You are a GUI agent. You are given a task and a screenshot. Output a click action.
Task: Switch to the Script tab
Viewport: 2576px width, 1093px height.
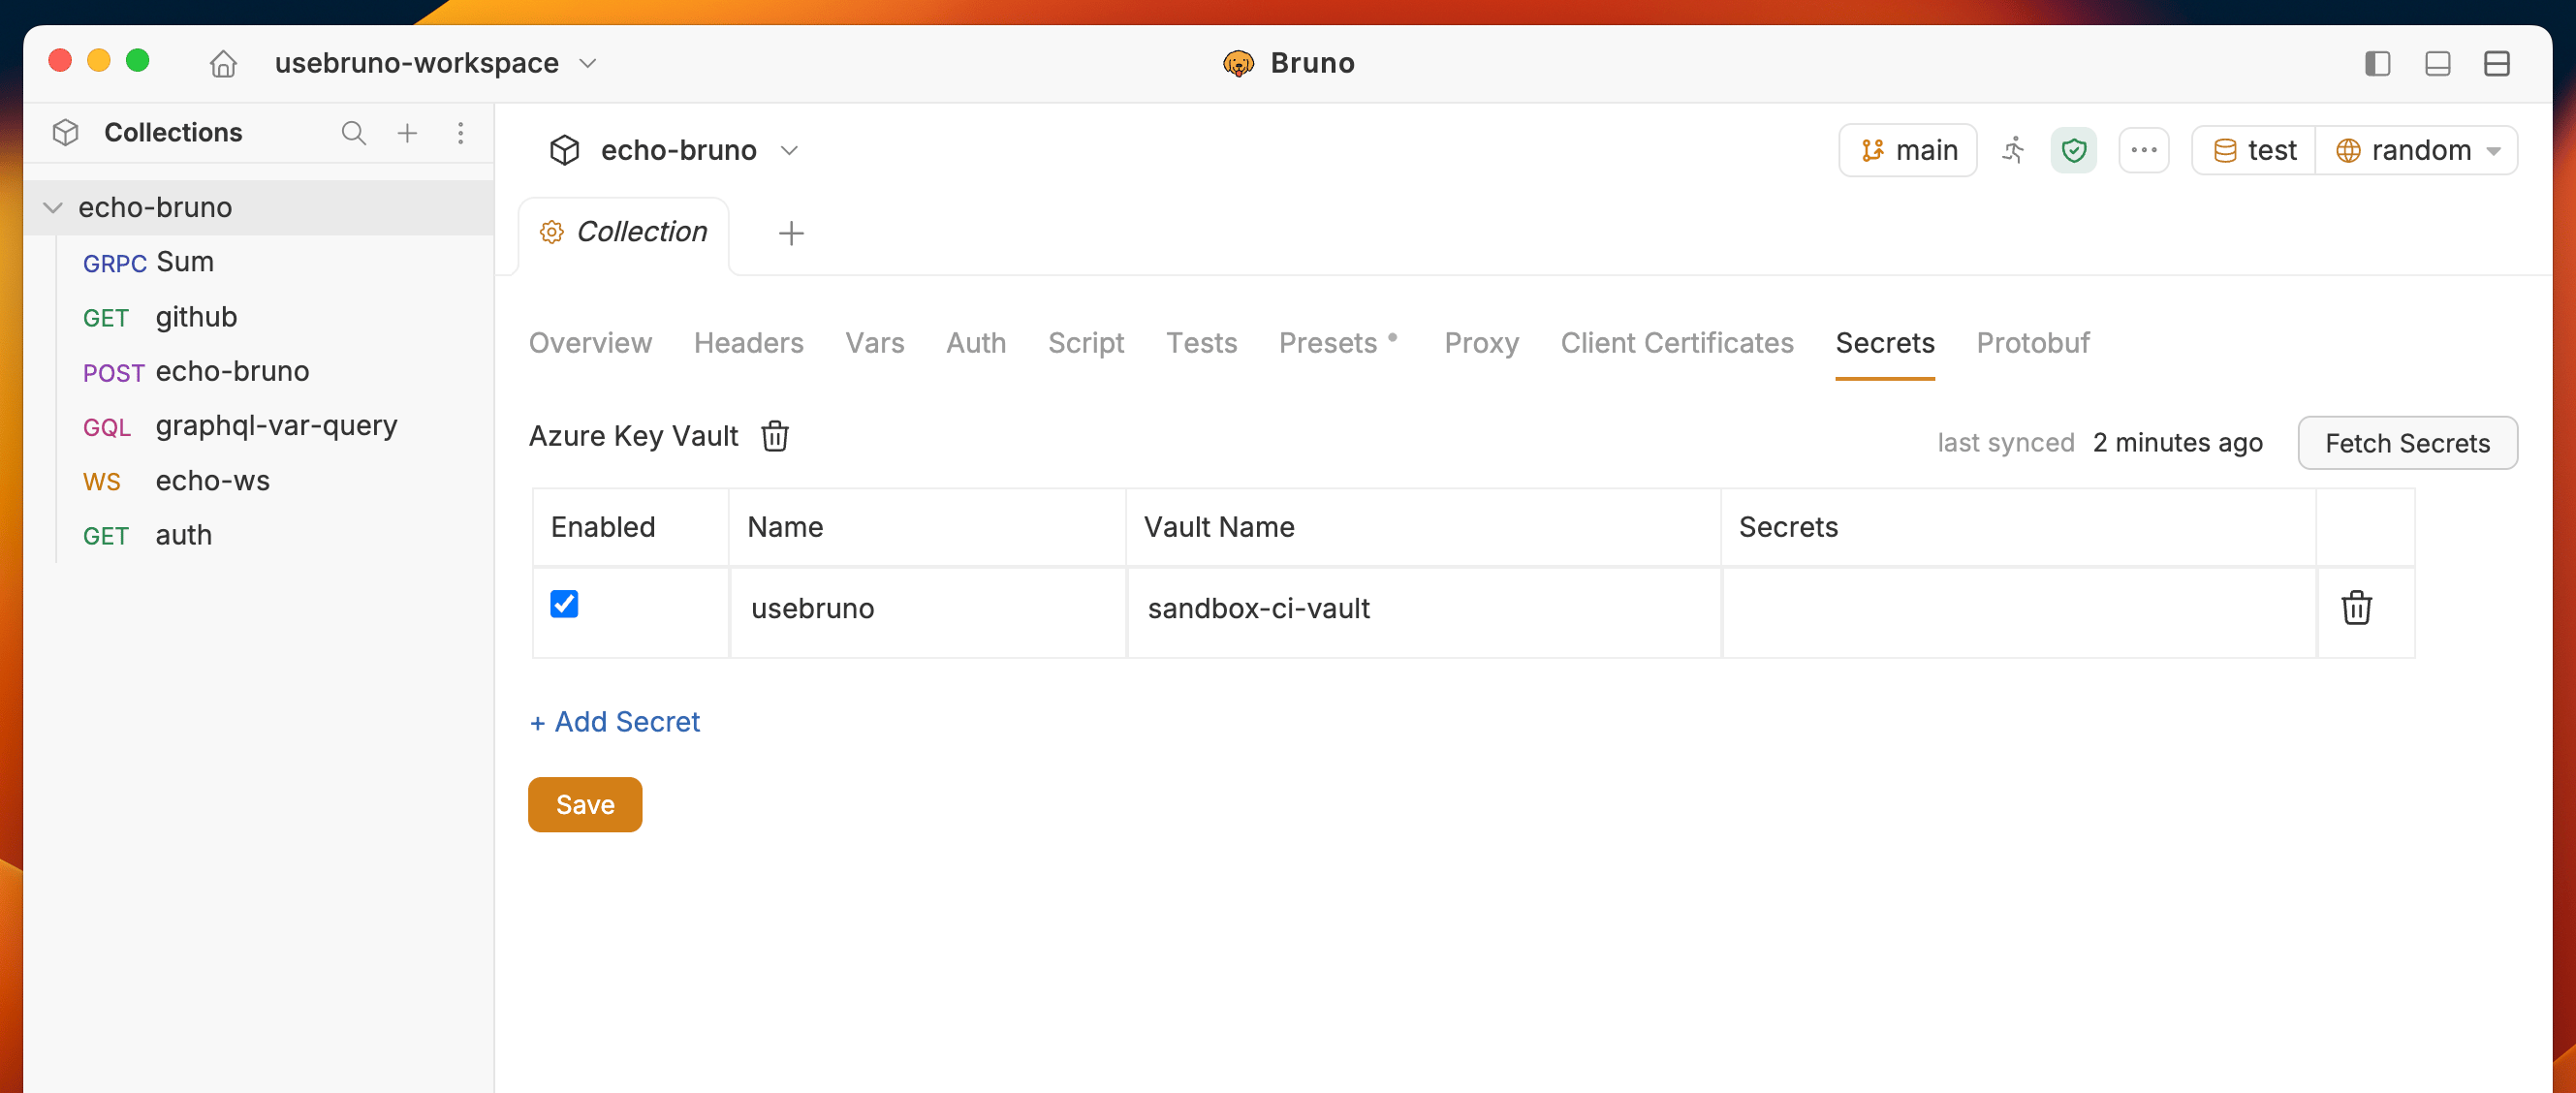pyautogui.click(x=1086, y=343)
